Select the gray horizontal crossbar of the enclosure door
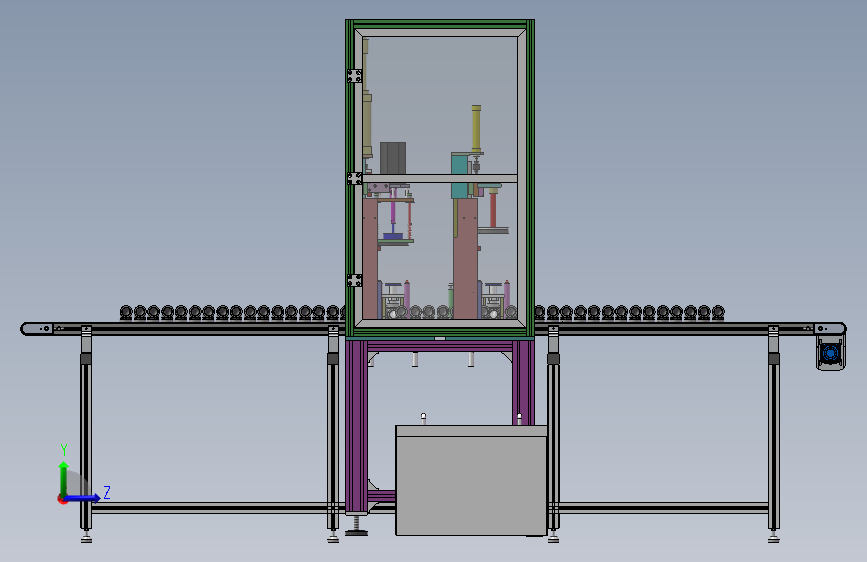This screenshot has height=562, width=867. 440,179
